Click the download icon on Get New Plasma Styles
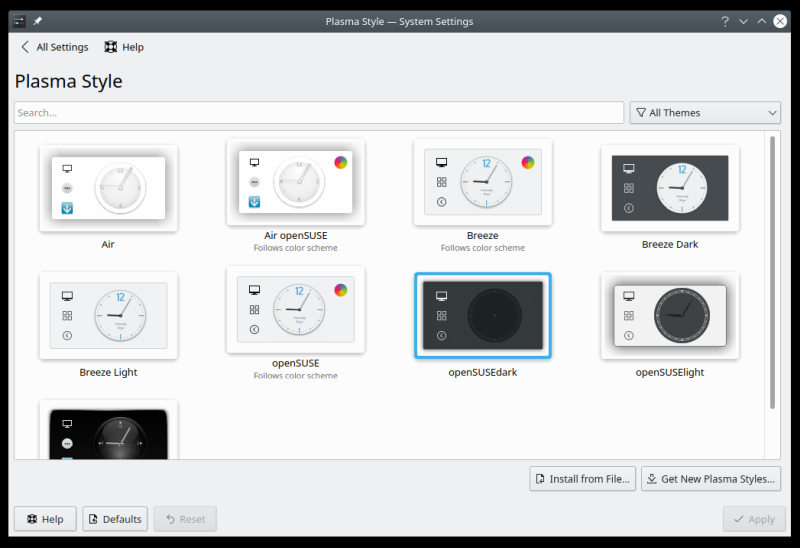 tap(652, 479)
